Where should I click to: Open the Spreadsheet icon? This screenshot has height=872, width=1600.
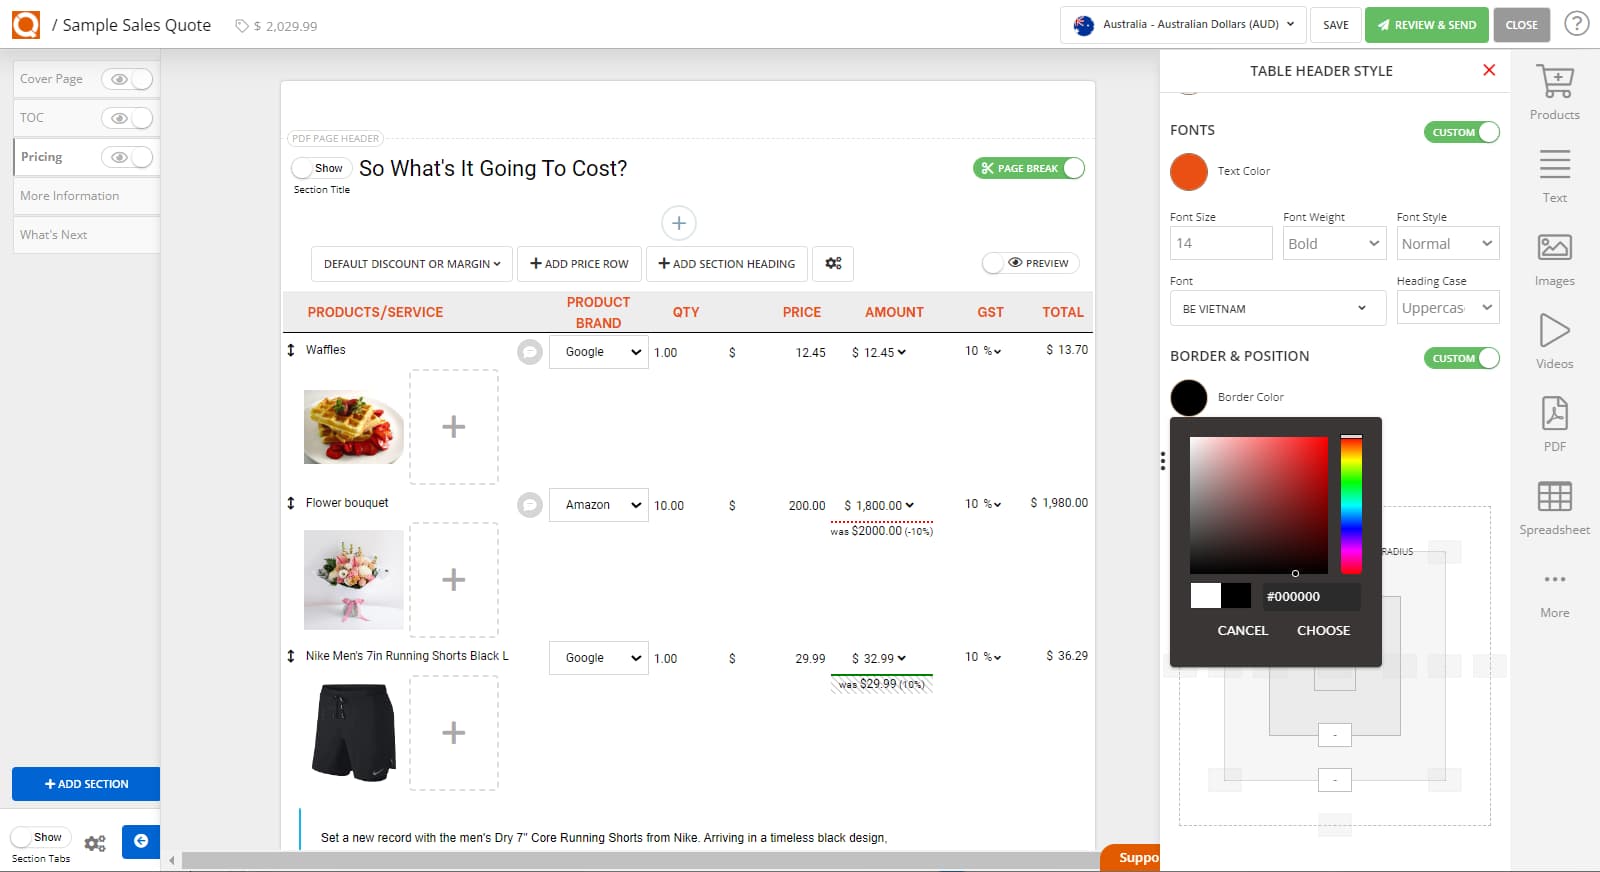pyautogui.click(x=1554, y=496)
